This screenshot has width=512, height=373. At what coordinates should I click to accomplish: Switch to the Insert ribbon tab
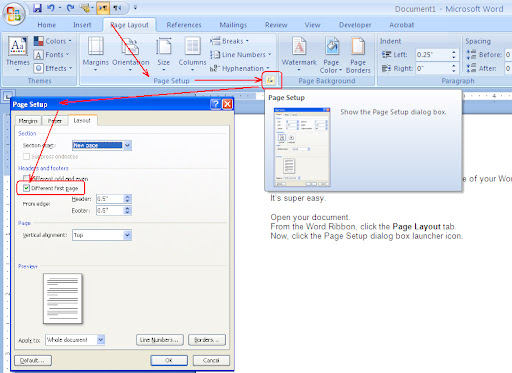(x=82, y=25)
